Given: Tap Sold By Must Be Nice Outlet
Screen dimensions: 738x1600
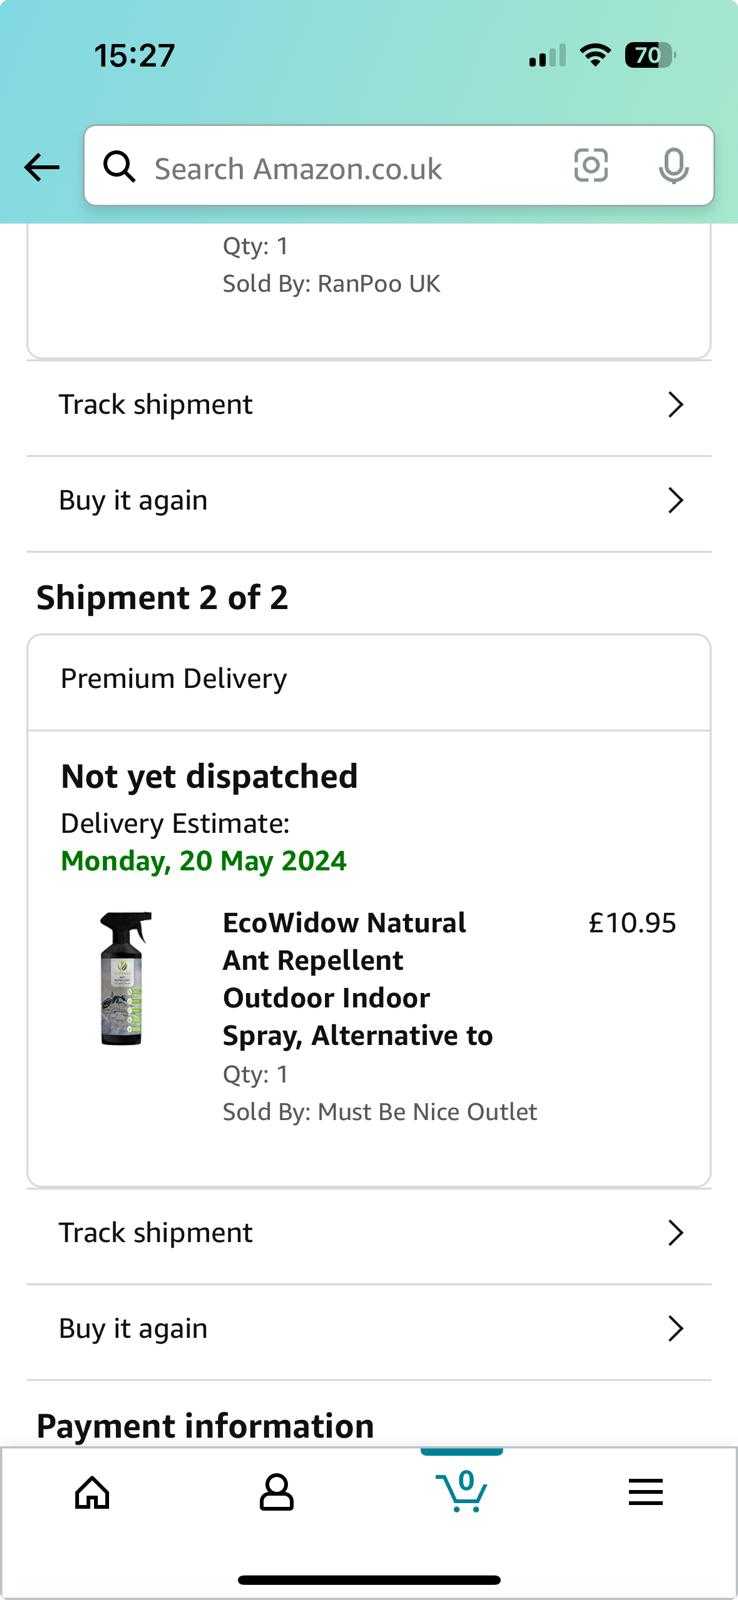Looking at the screenshot, I should pos(380,1112).
